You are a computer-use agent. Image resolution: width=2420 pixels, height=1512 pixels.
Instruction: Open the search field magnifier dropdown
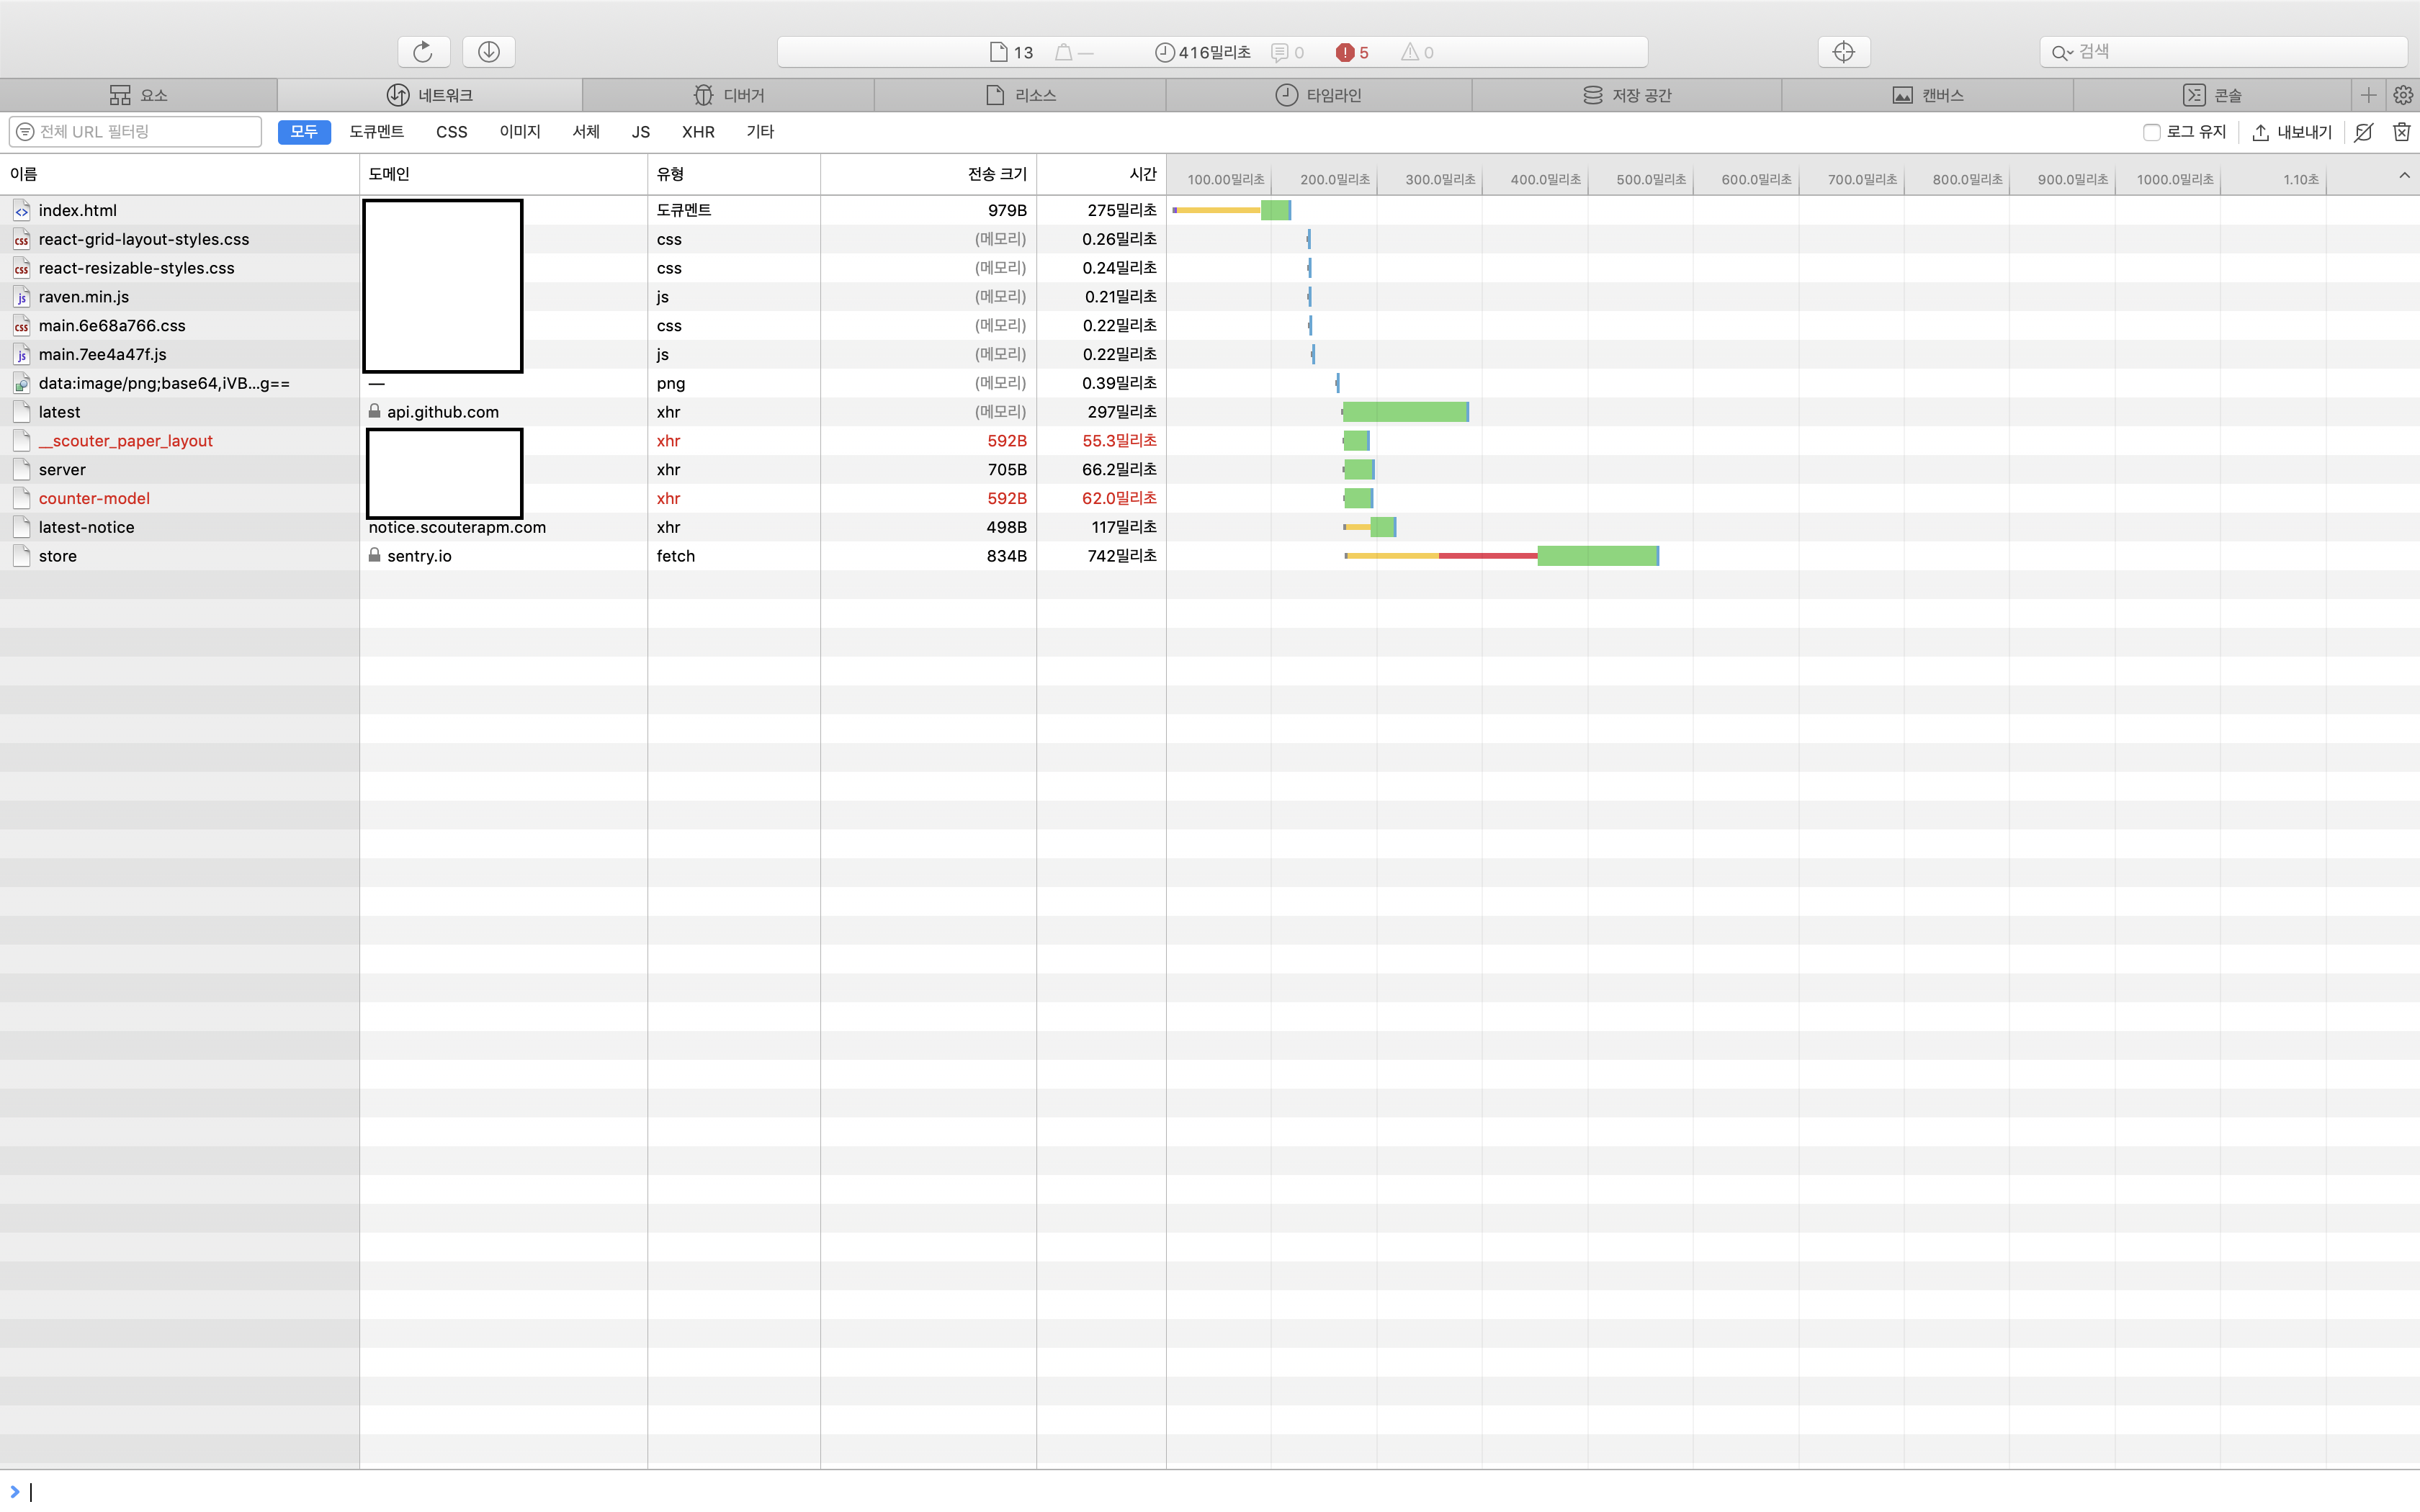2061,52
